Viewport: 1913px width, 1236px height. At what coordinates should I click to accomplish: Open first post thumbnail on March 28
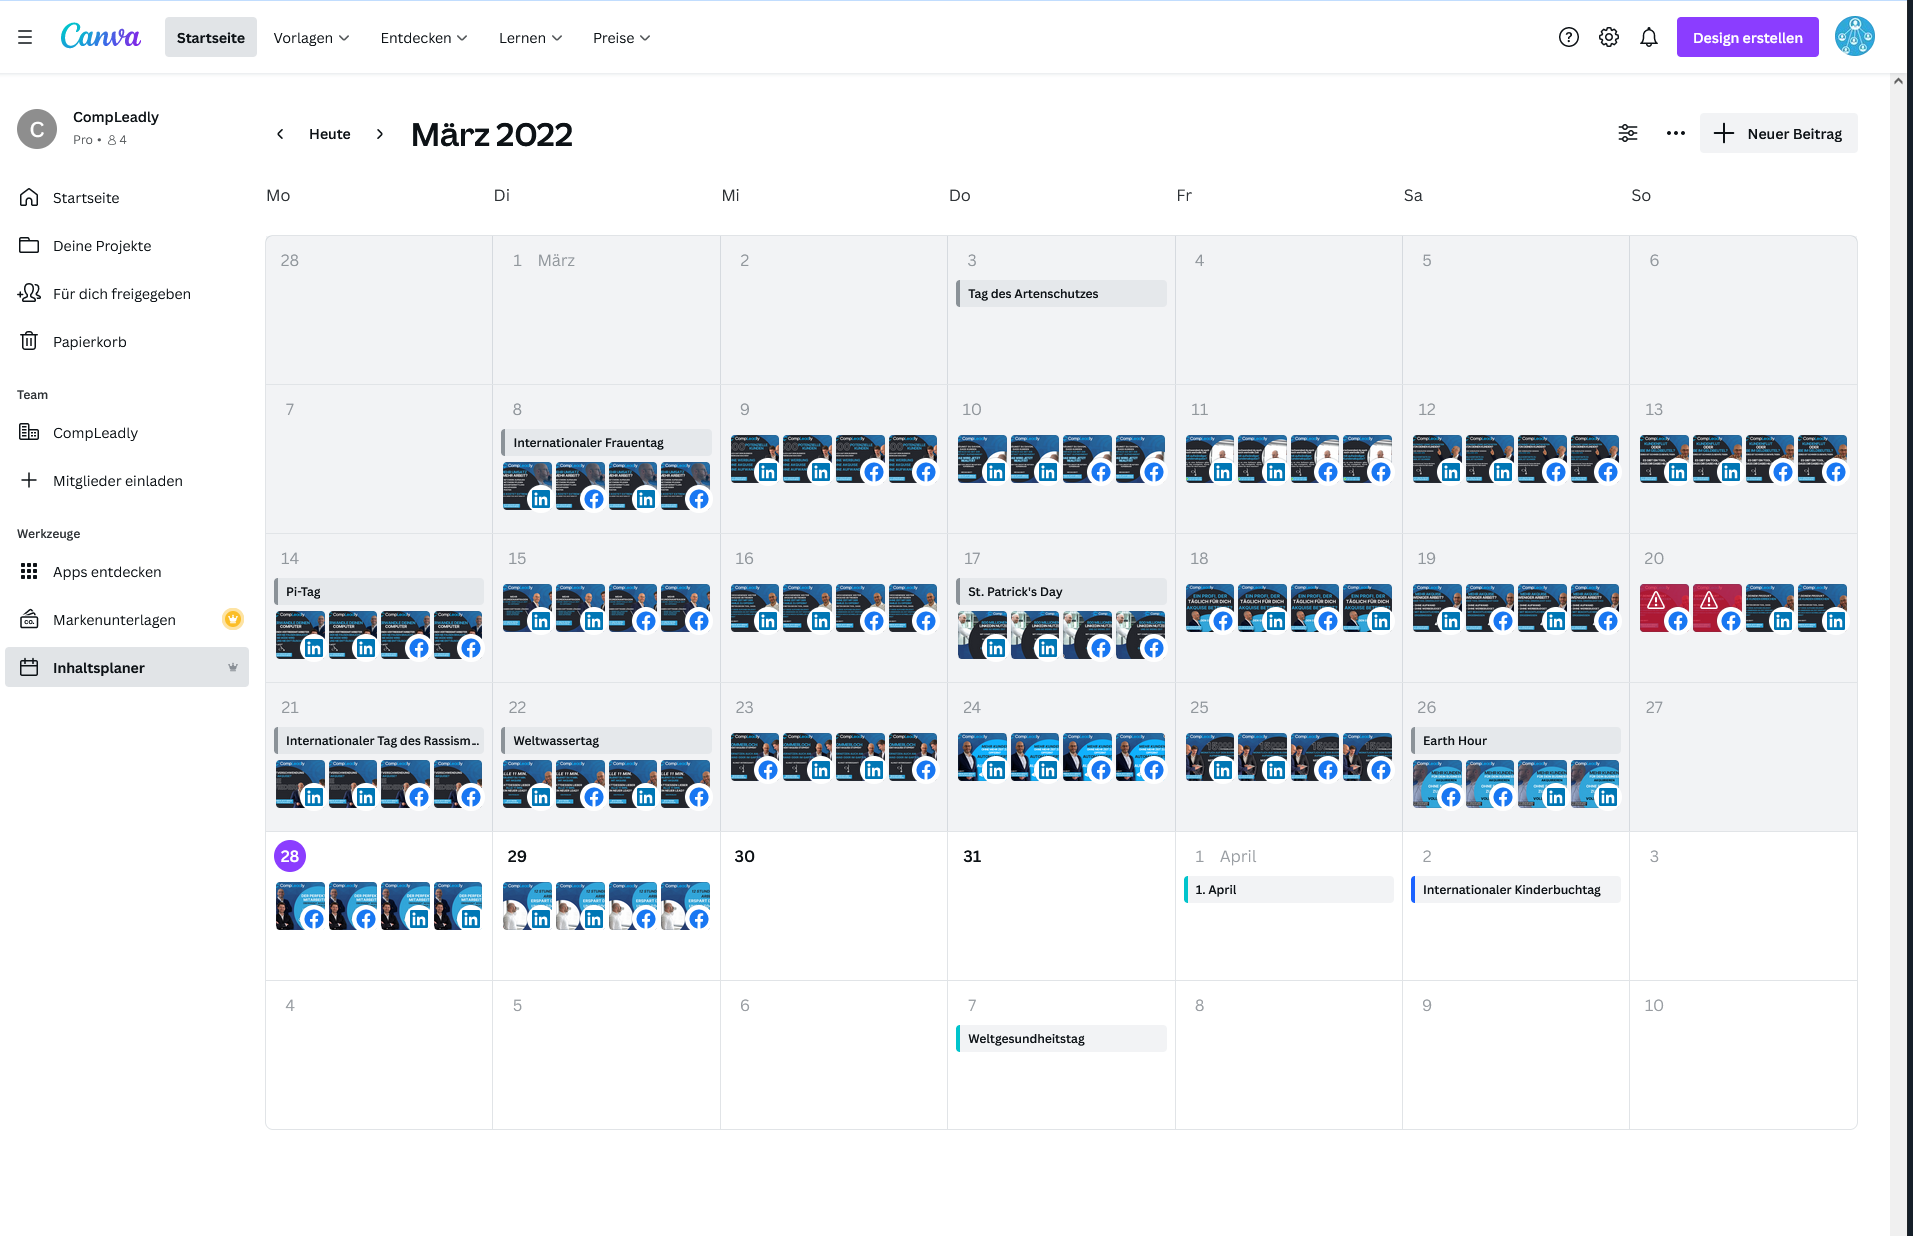299,906
